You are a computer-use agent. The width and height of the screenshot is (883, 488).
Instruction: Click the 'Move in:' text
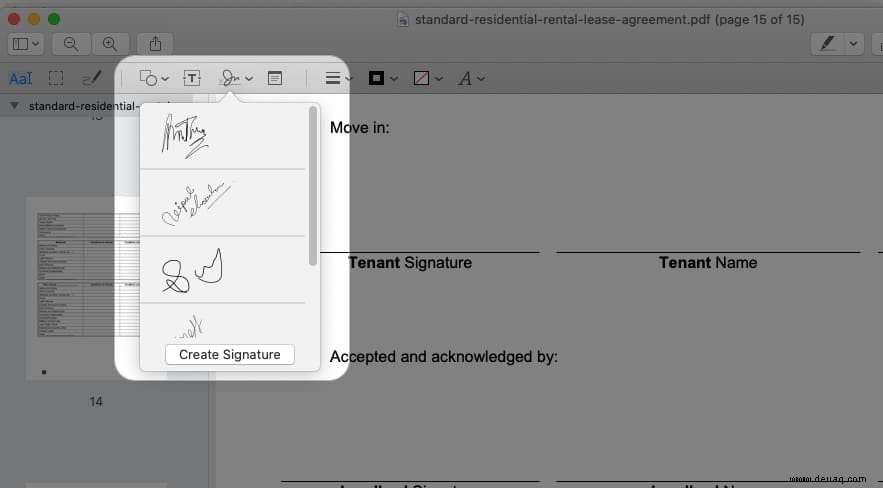coord(360,128)
